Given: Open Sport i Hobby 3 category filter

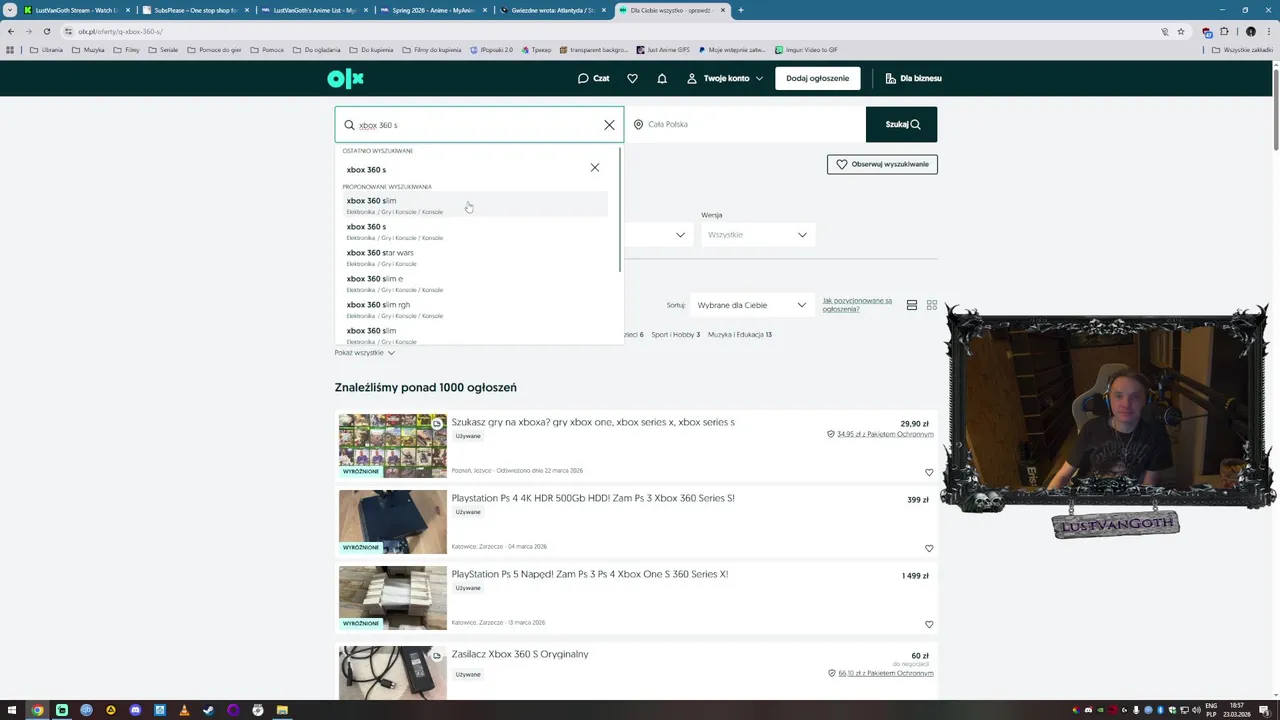Looking at the screenshot, I should tap(676, 334).
